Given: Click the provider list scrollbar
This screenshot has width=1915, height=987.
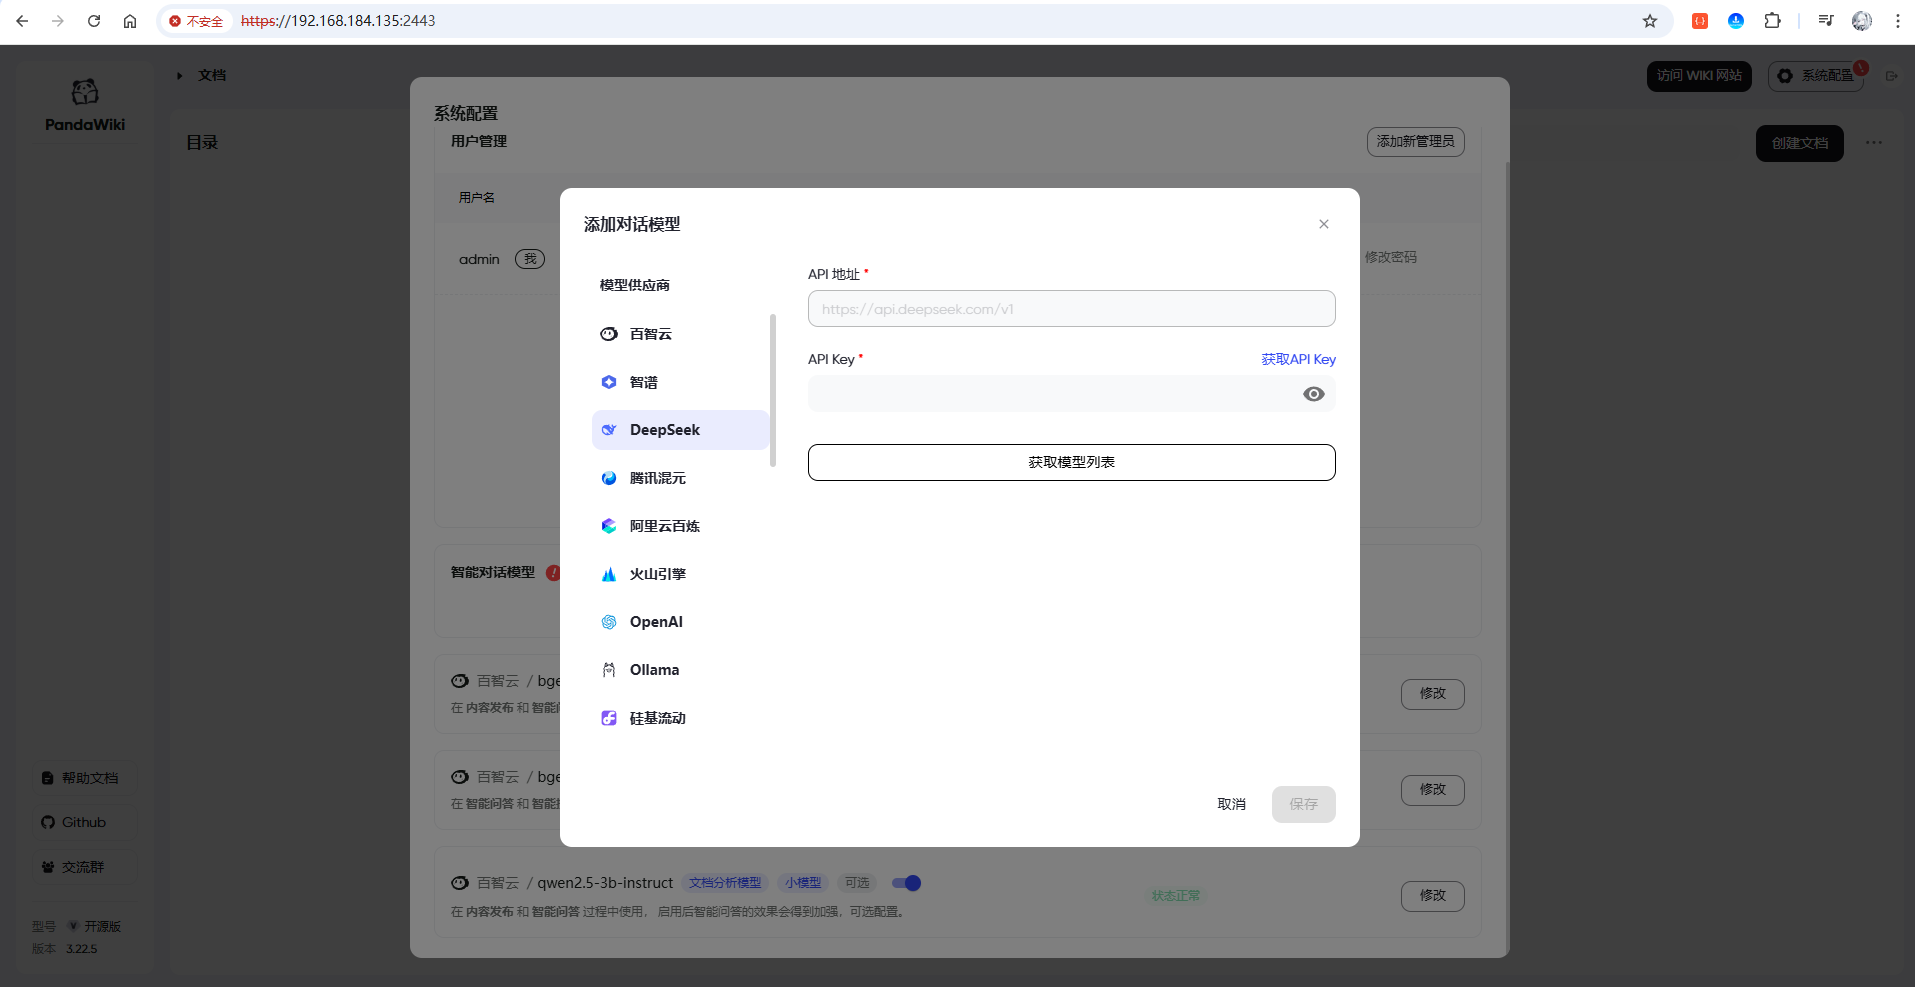Looking at the screenshot, I should 773,390.
